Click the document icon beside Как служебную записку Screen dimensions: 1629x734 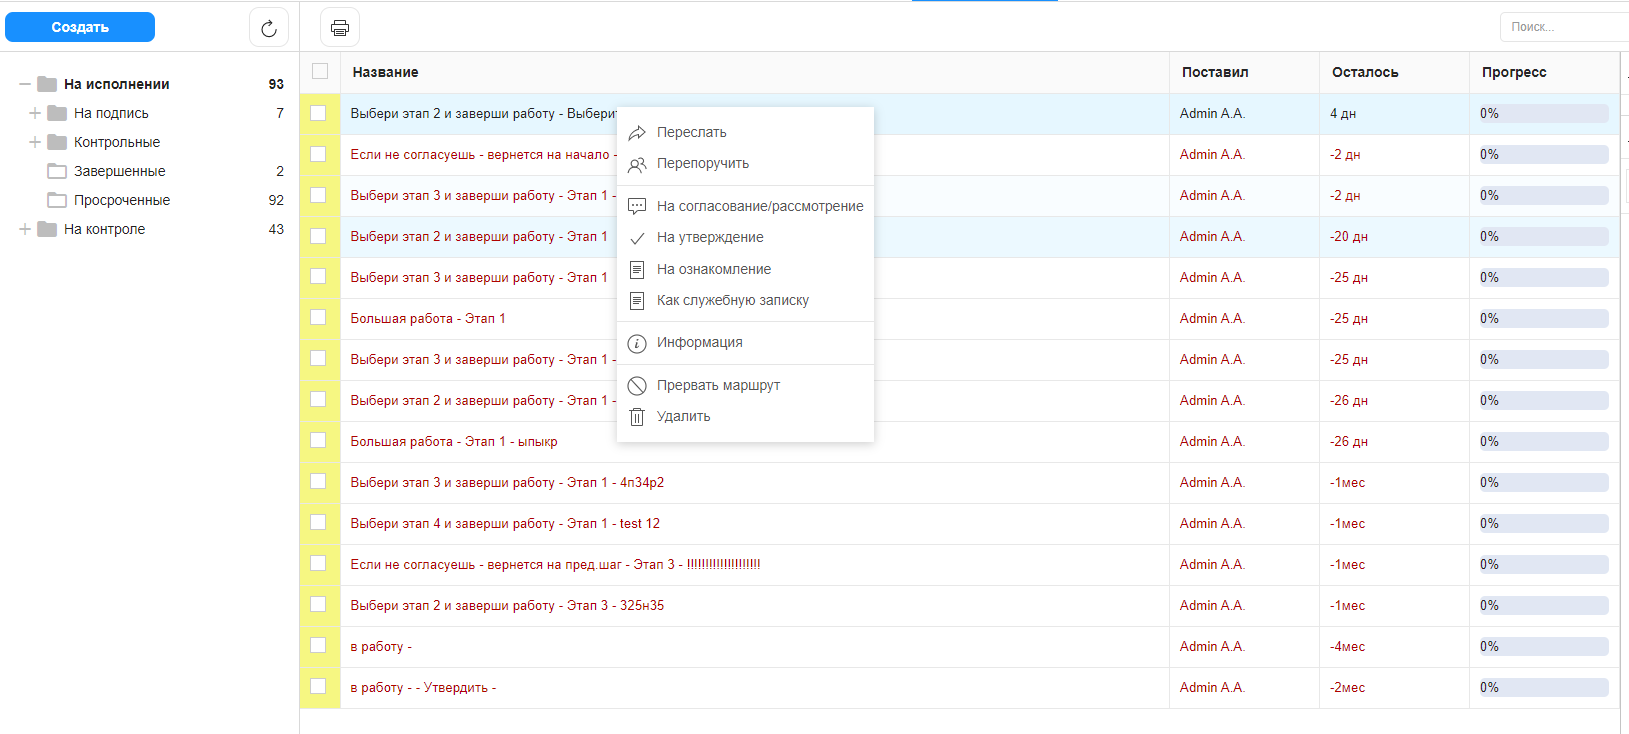[x=637, y=301]
